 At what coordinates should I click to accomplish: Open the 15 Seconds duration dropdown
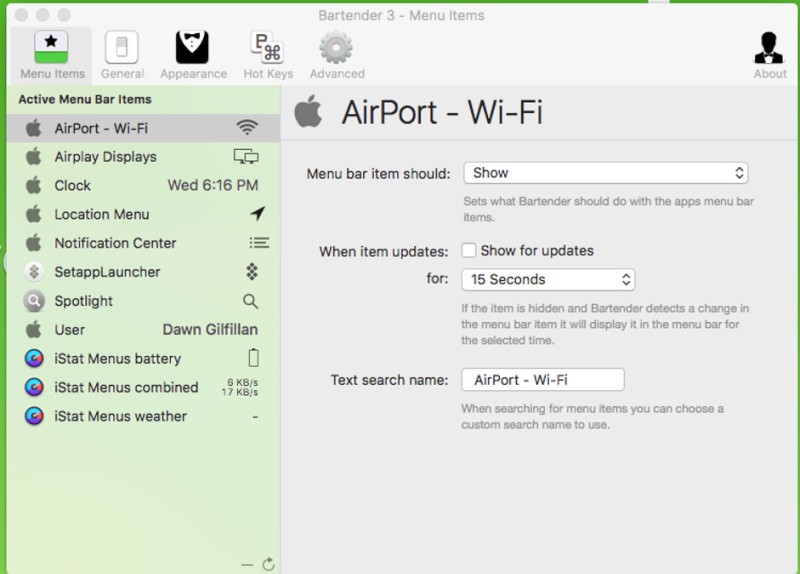click(x=548, y=280)
